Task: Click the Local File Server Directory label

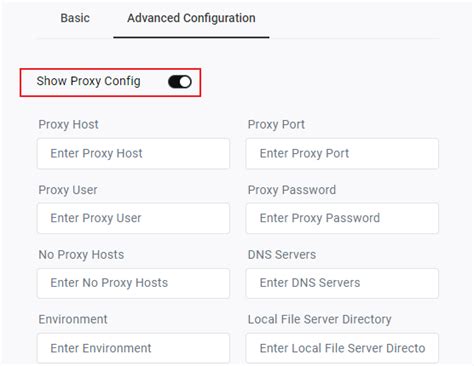Action: point(319,319)
